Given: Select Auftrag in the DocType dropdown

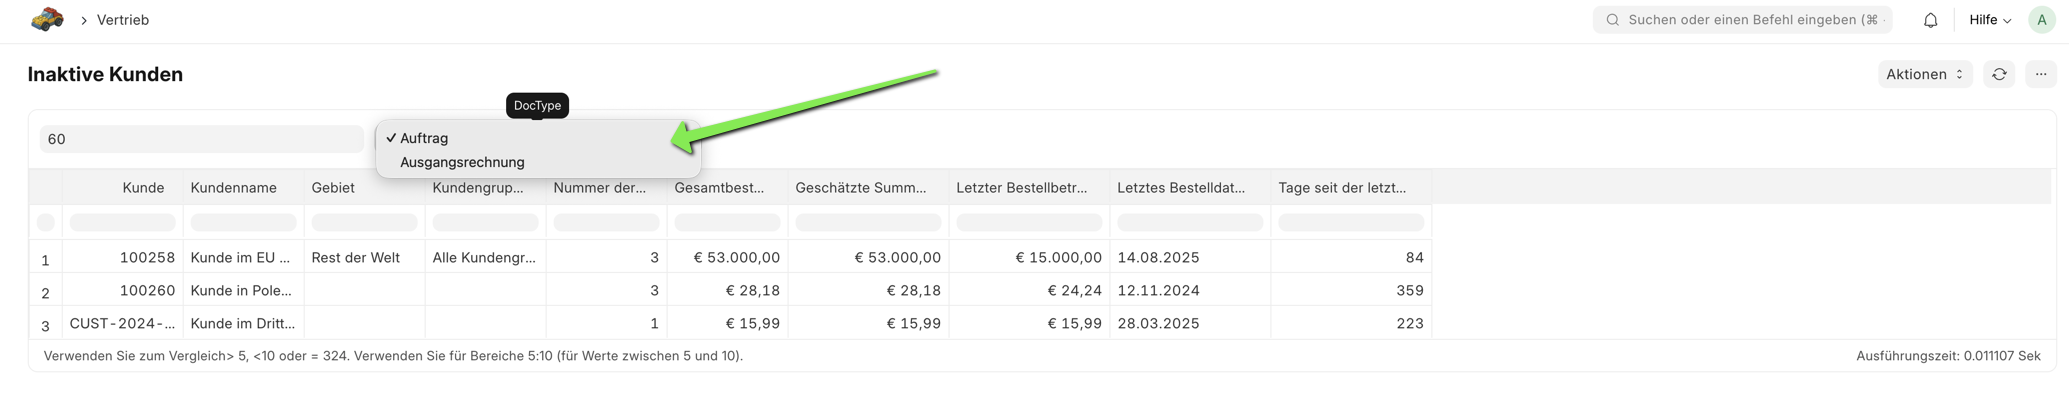Looking at the screenshot, I should point(424,138).
